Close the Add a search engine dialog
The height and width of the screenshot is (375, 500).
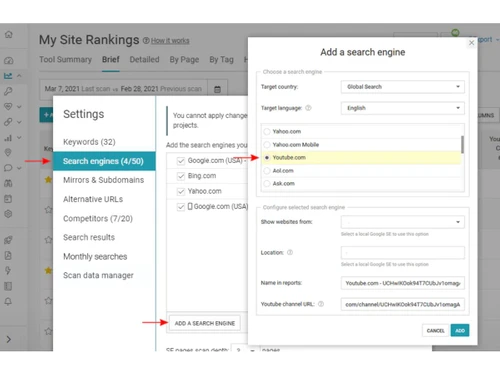(x=471, y=43)
